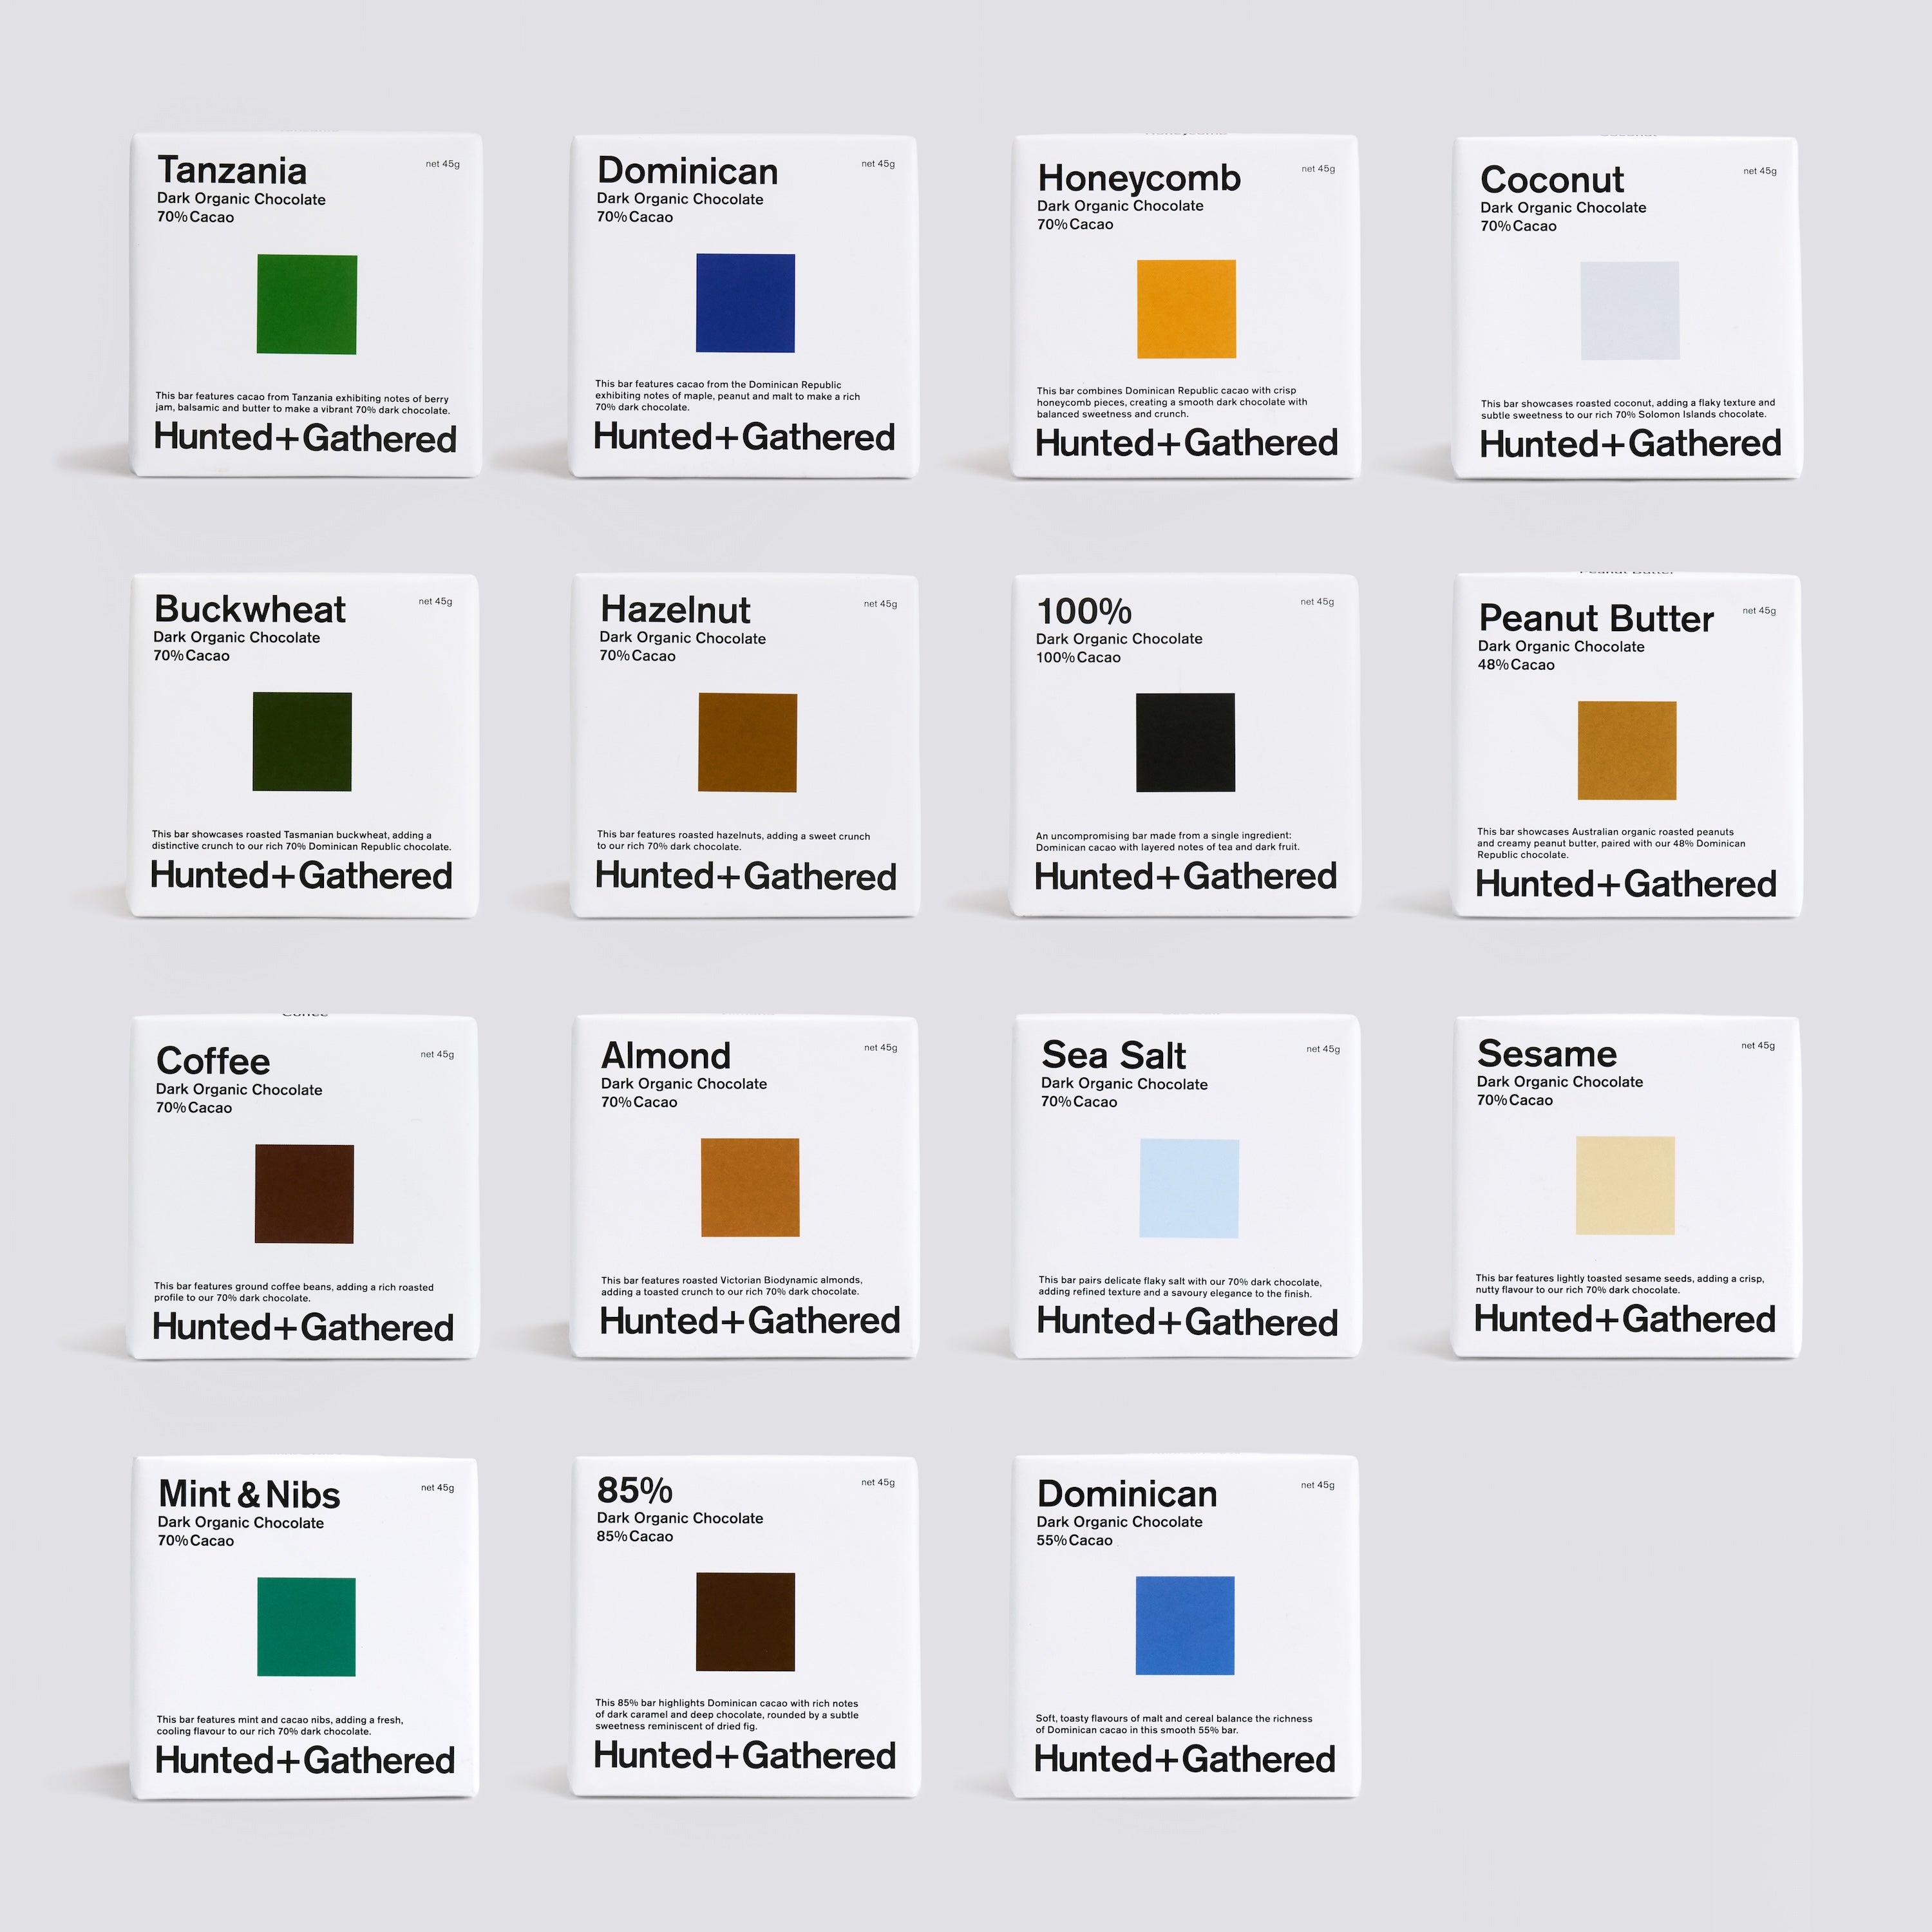This screenshot has width=1932, height=1932.
Task: Click the Sea Salt description about flaky salt
Action: (1180, 1287)
